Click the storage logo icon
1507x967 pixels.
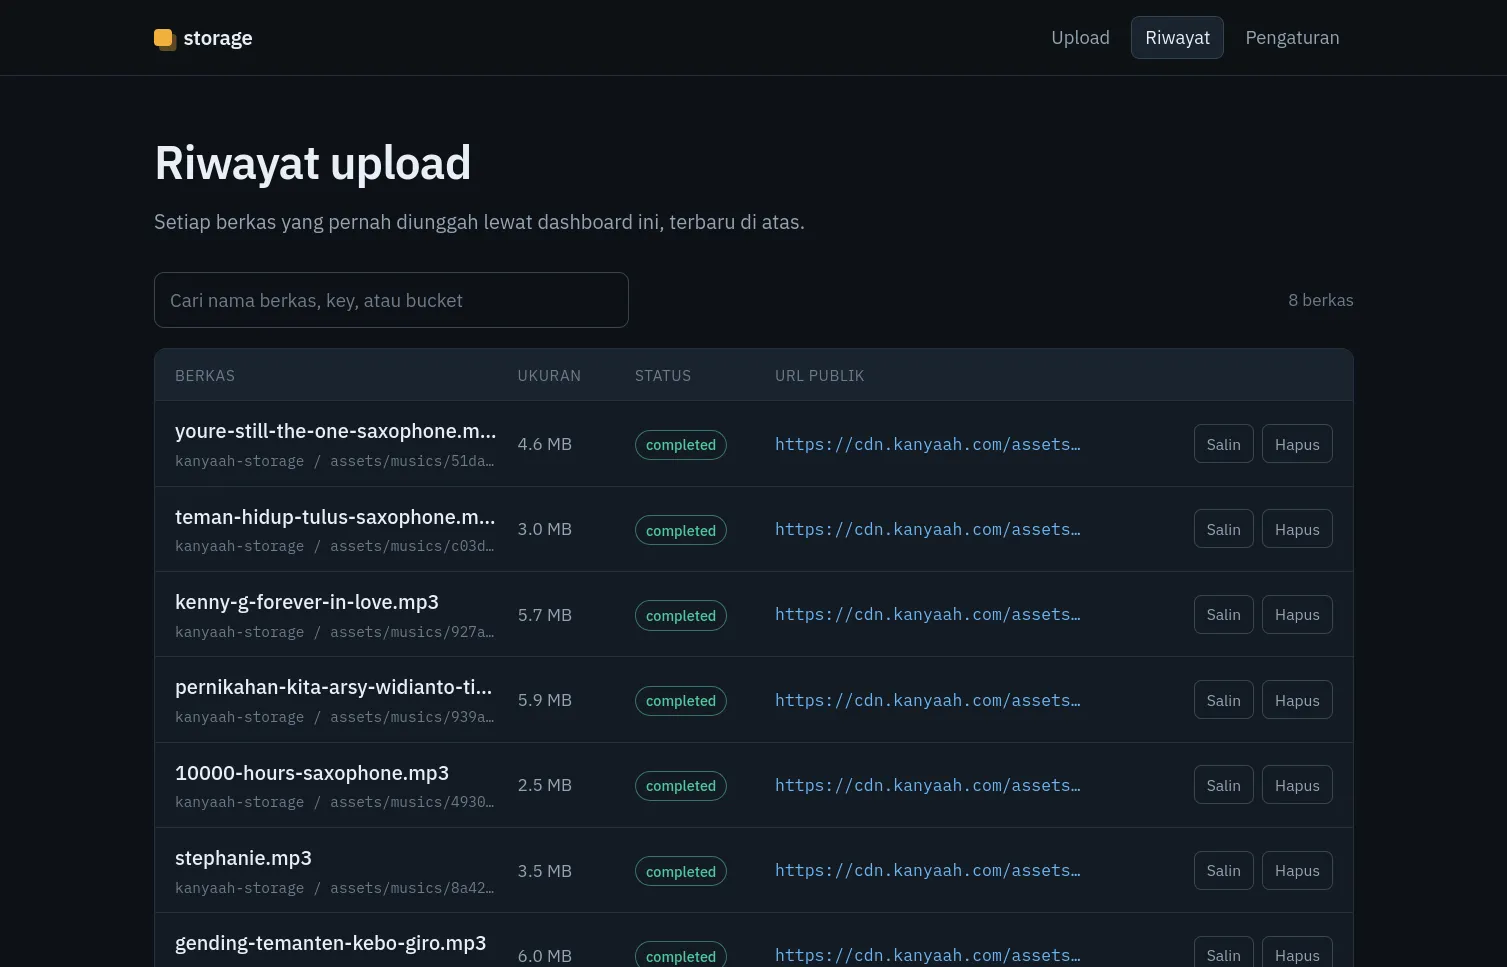(x=165, y=39)
